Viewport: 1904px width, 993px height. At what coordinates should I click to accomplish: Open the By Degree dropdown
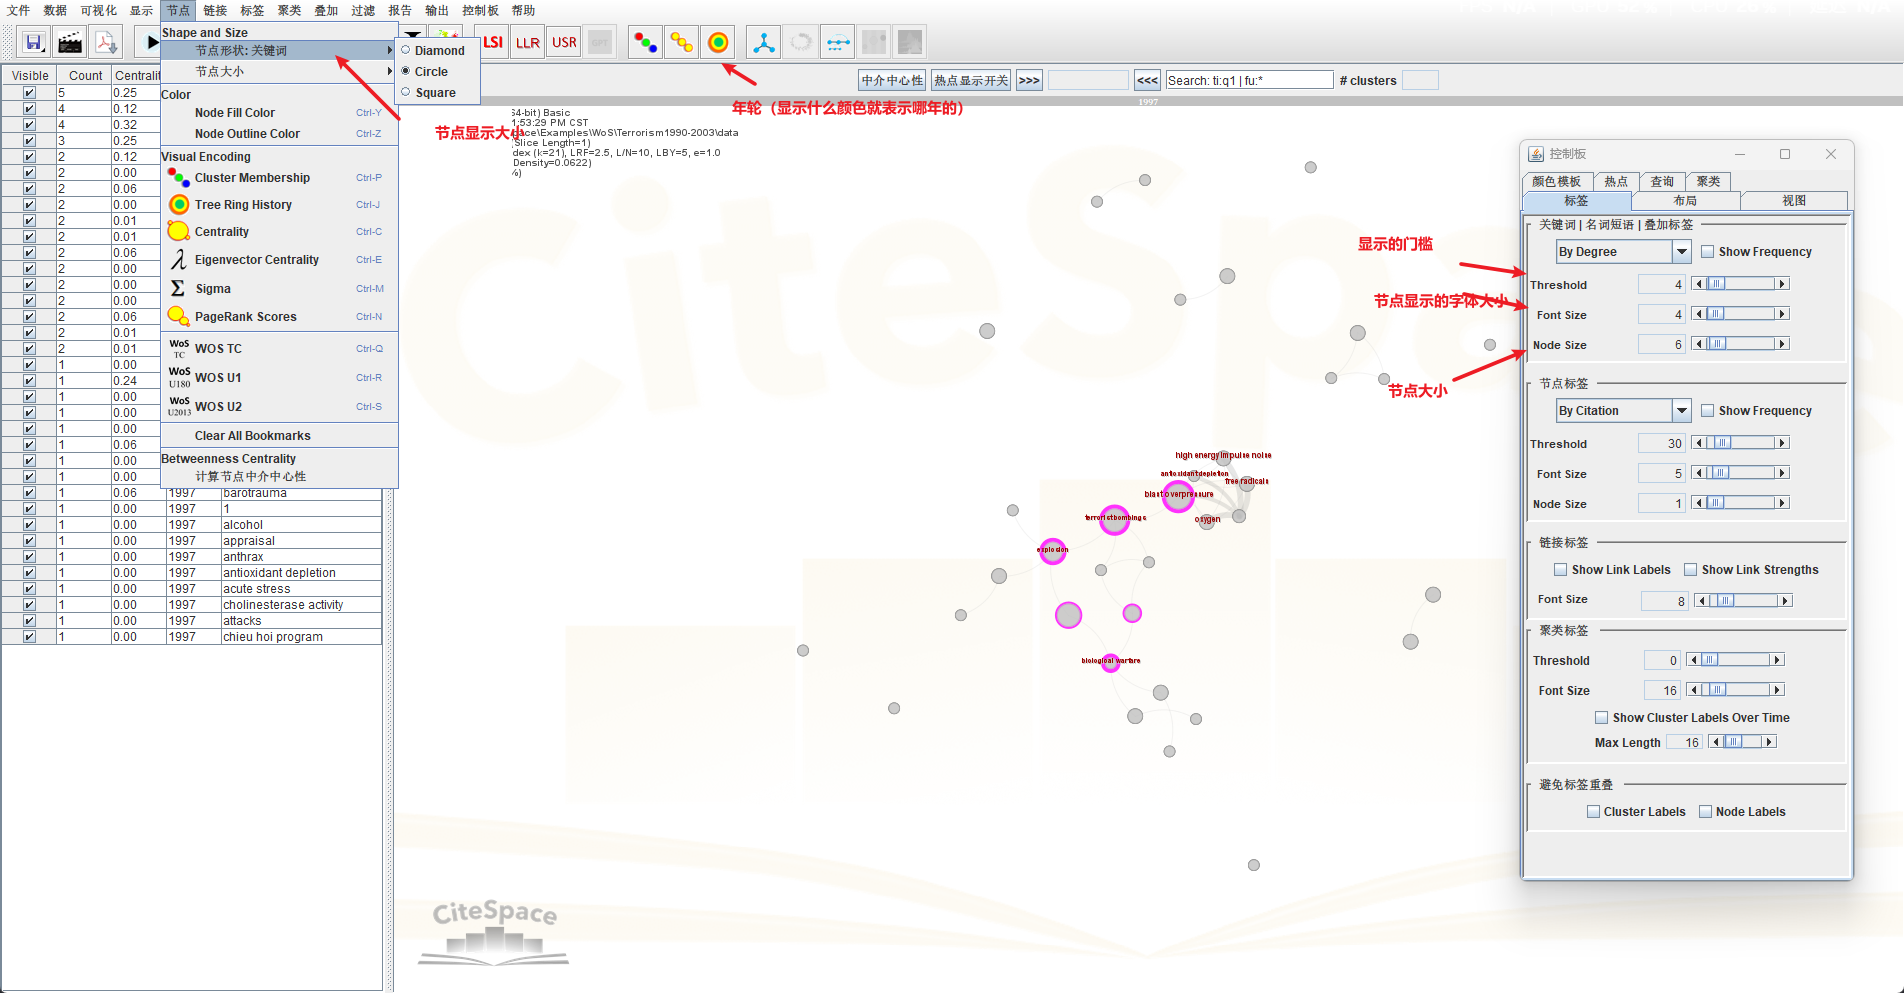coord(1682,252)
